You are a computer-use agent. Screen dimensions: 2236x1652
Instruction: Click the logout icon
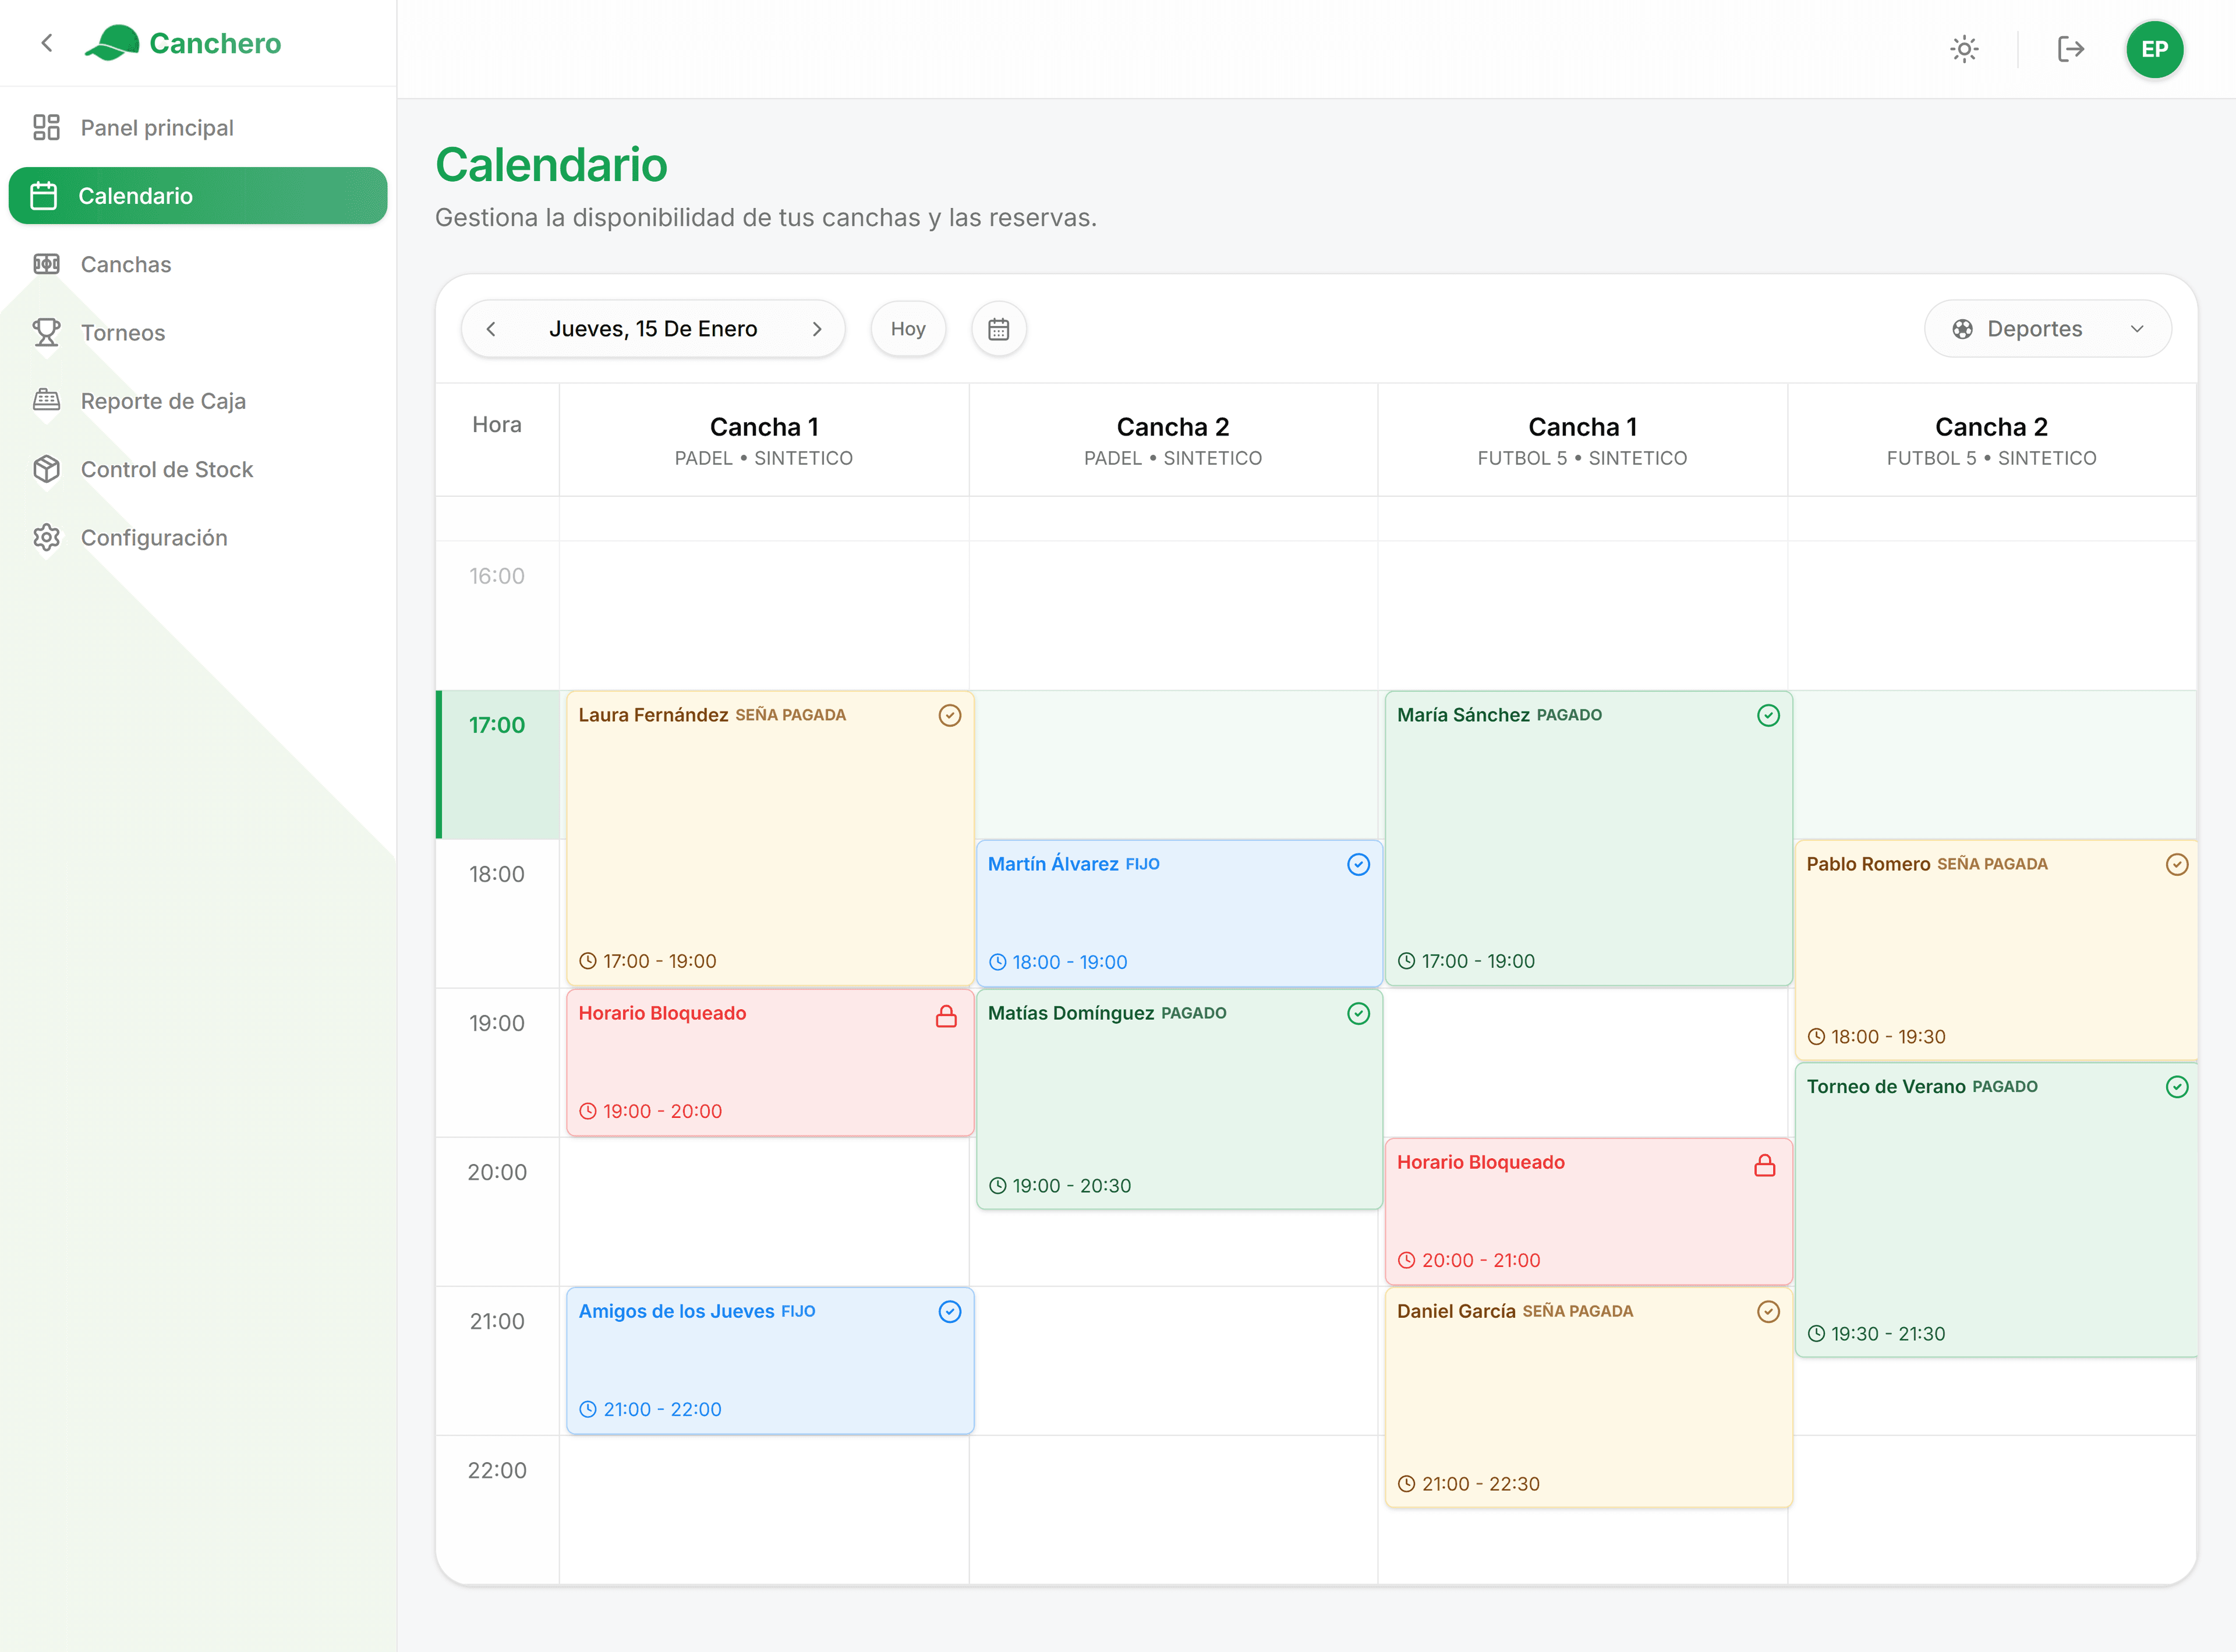click(x=2070, y=48)
